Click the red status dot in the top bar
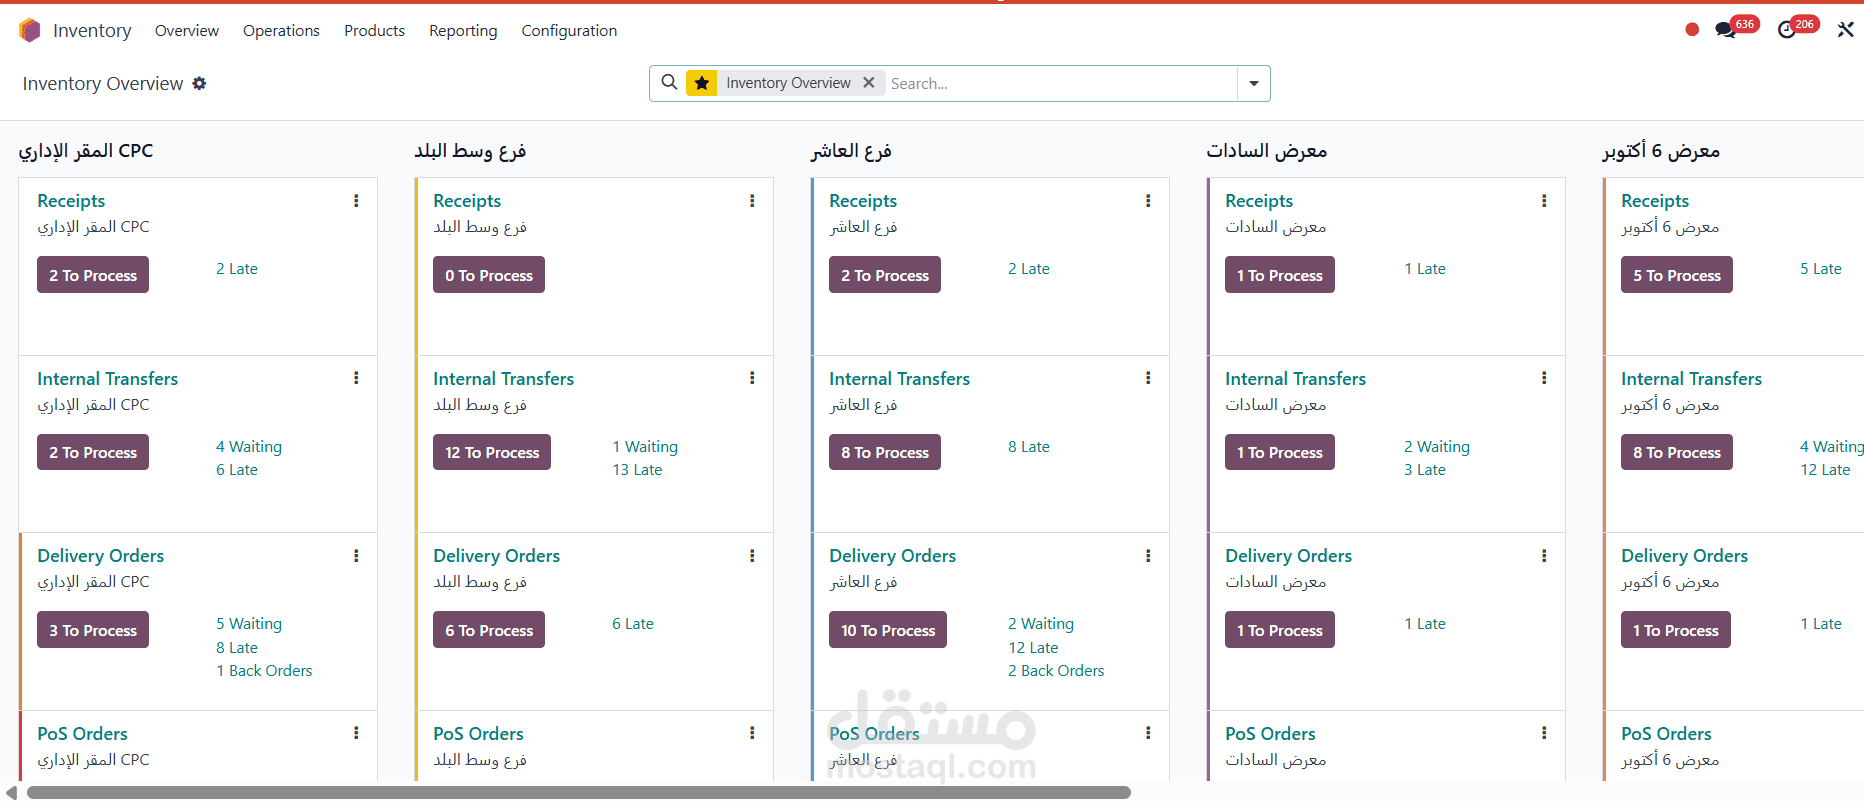 [x=1692, y=30]
